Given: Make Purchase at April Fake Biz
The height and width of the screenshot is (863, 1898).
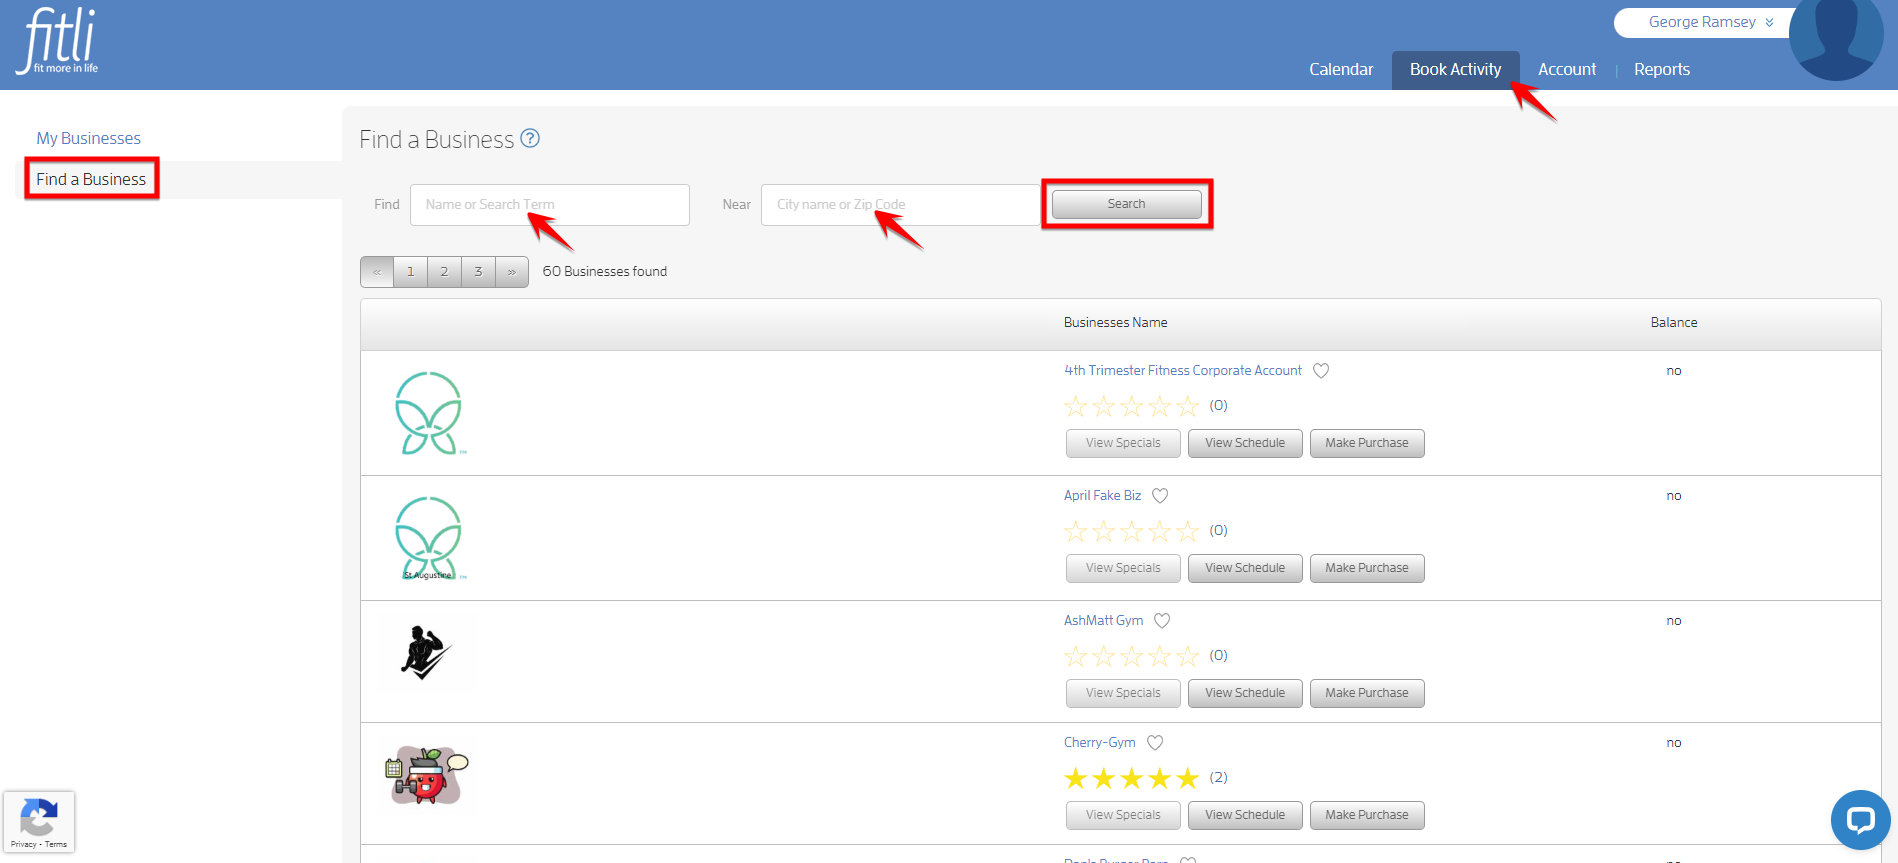Looking at the screenshot, I should 1367,568.
